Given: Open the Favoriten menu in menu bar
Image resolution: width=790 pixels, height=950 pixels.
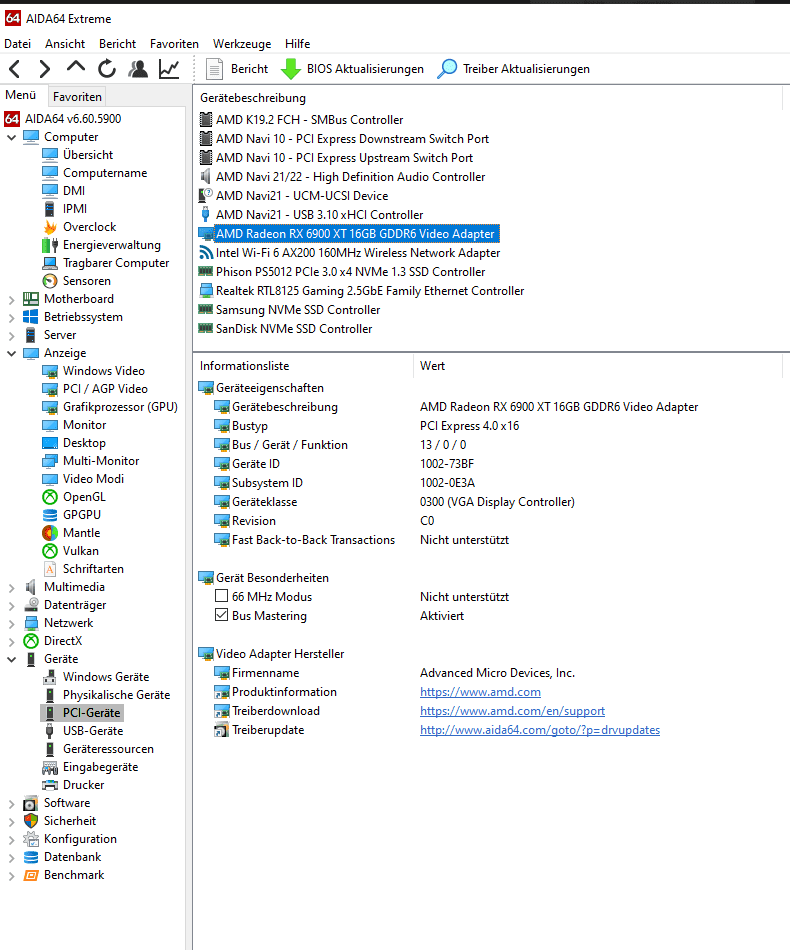Looking at the screenshot, I should tap(174, 44).
